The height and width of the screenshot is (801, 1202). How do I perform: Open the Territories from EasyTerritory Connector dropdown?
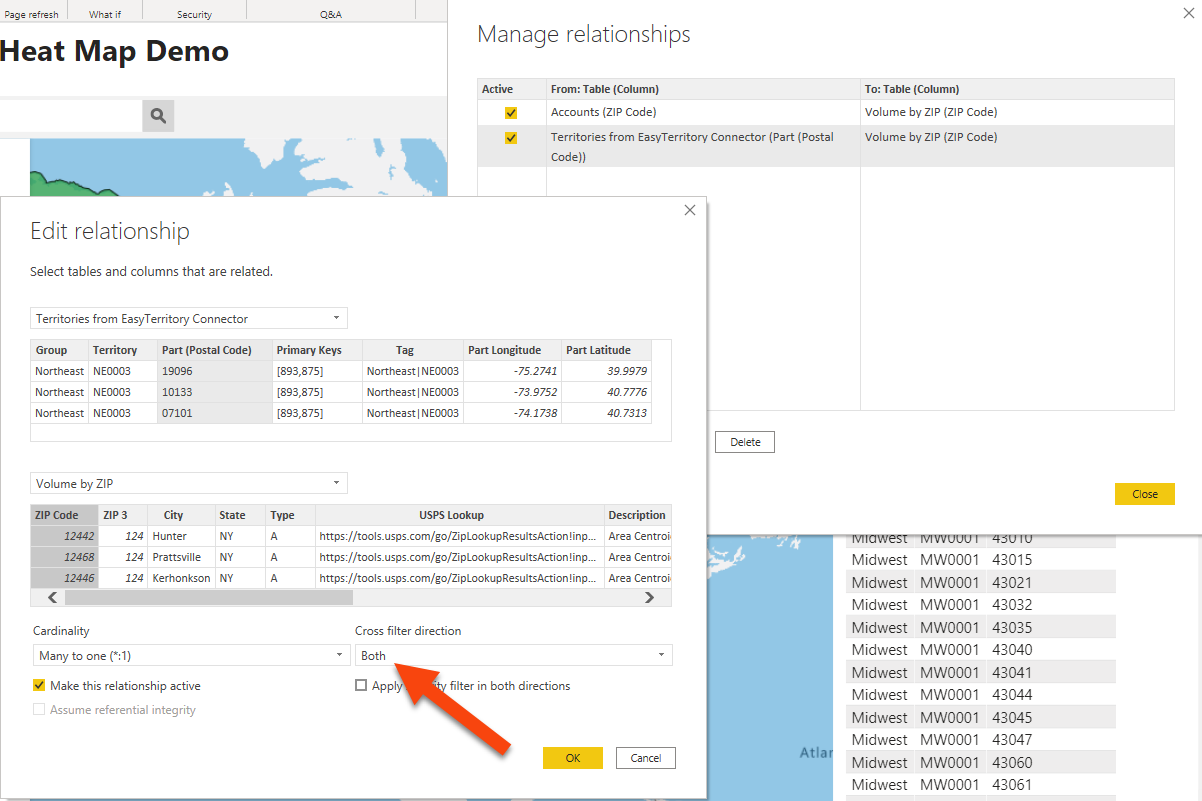(x=190, y=319)
